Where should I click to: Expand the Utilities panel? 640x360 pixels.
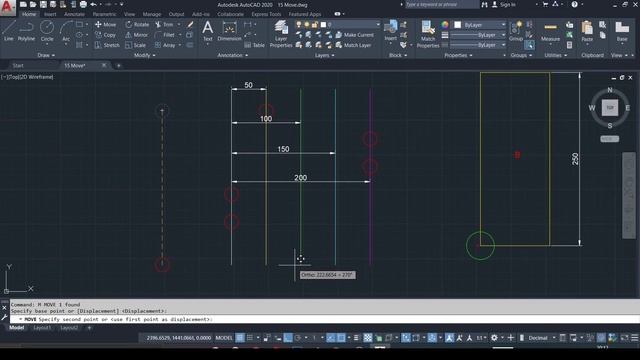click(555, 55)
